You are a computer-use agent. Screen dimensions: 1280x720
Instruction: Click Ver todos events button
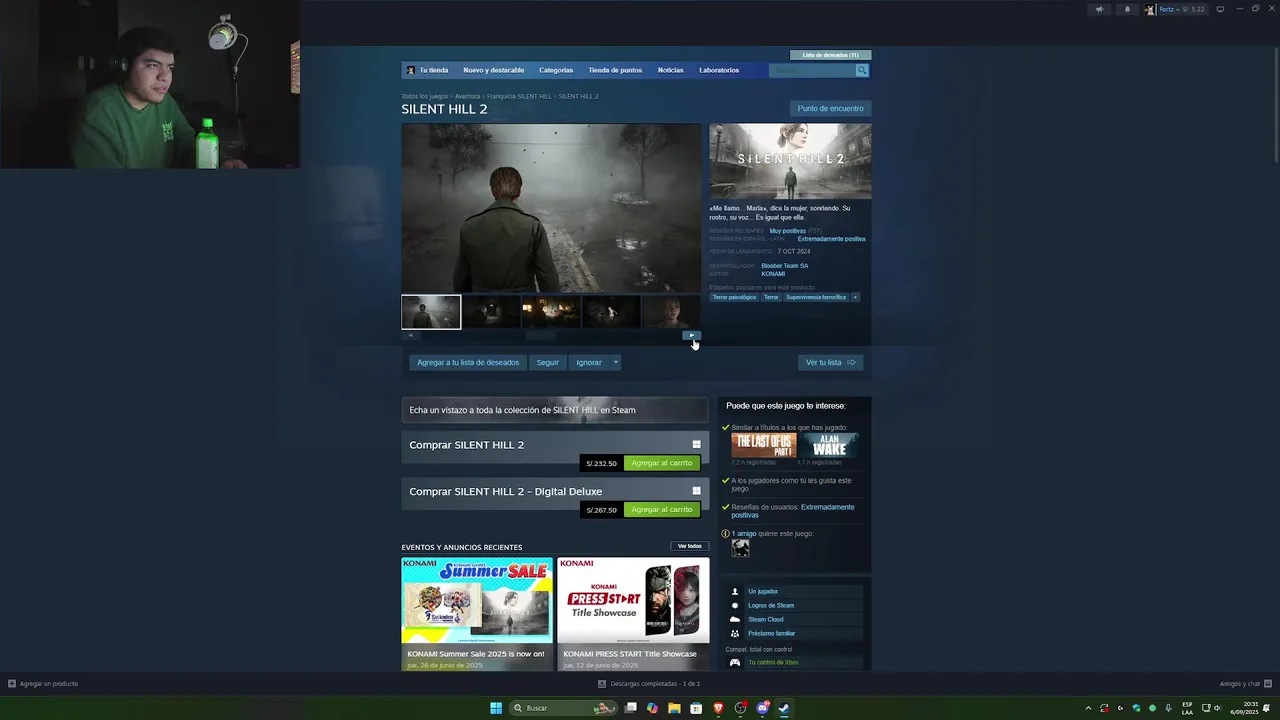click(690, 546)
